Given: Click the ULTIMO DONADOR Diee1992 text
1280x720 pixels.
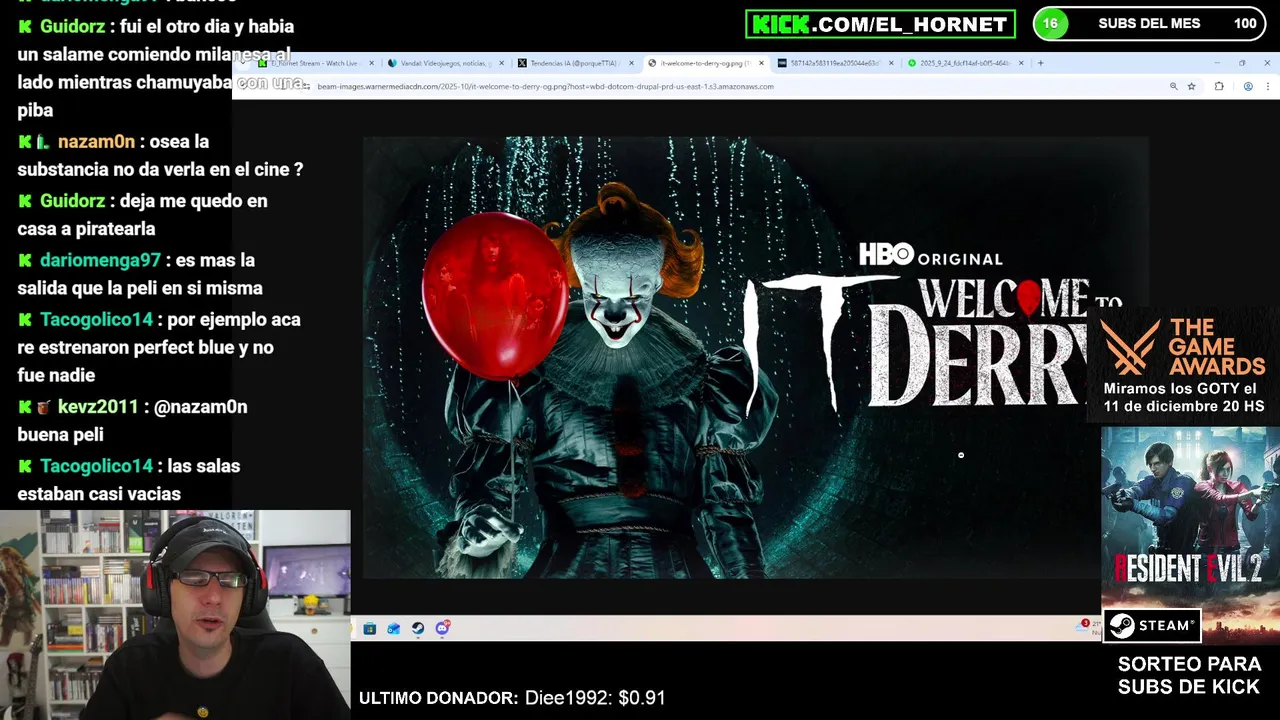Looking at the screenshot, I should click(x=512, y=698).
